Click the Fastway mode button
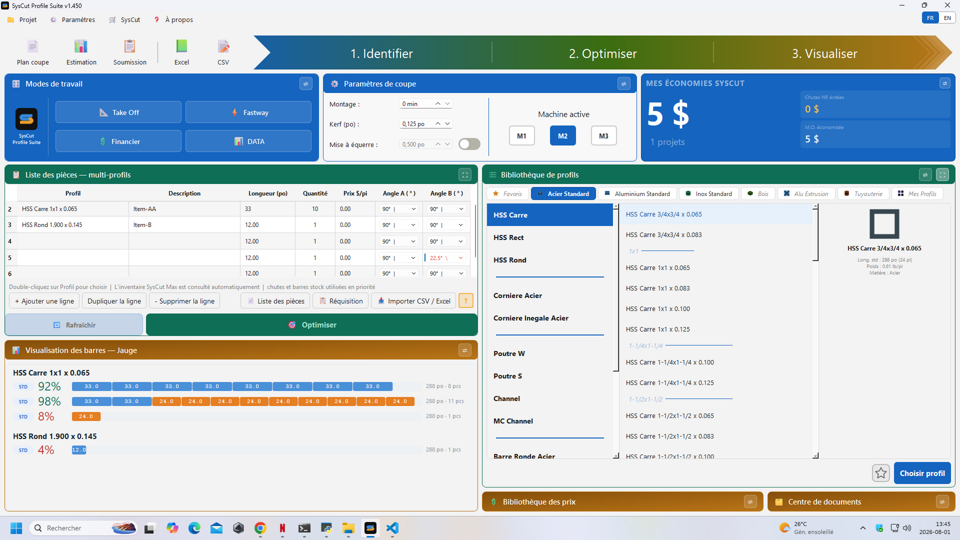The image size is (960, 540). pyautogui.click(x=249, y=112)
